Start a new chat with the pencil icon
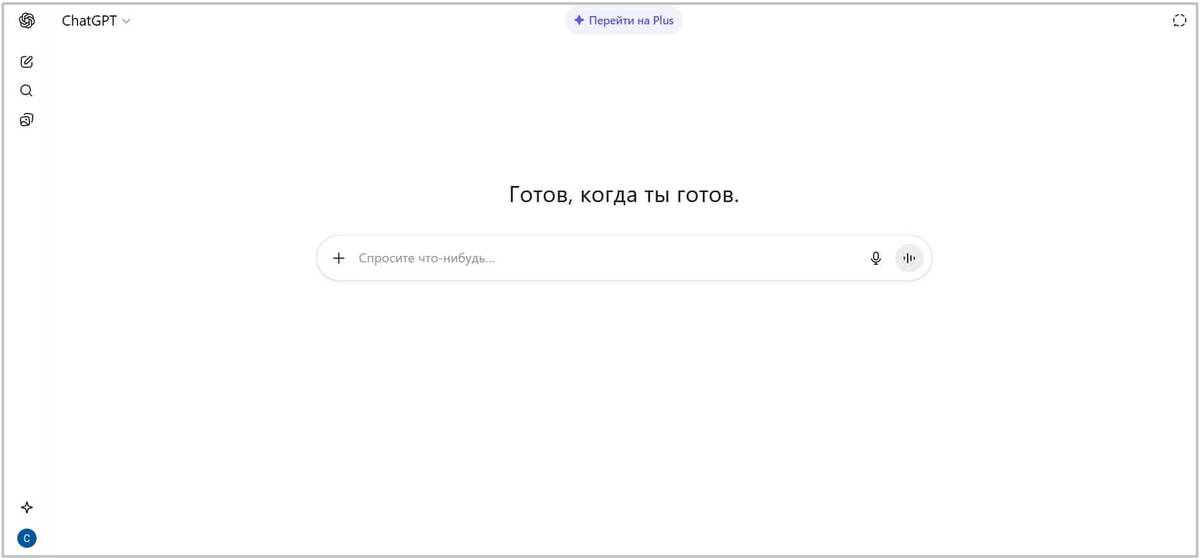1200x560 pixels. tap(27, 61)
